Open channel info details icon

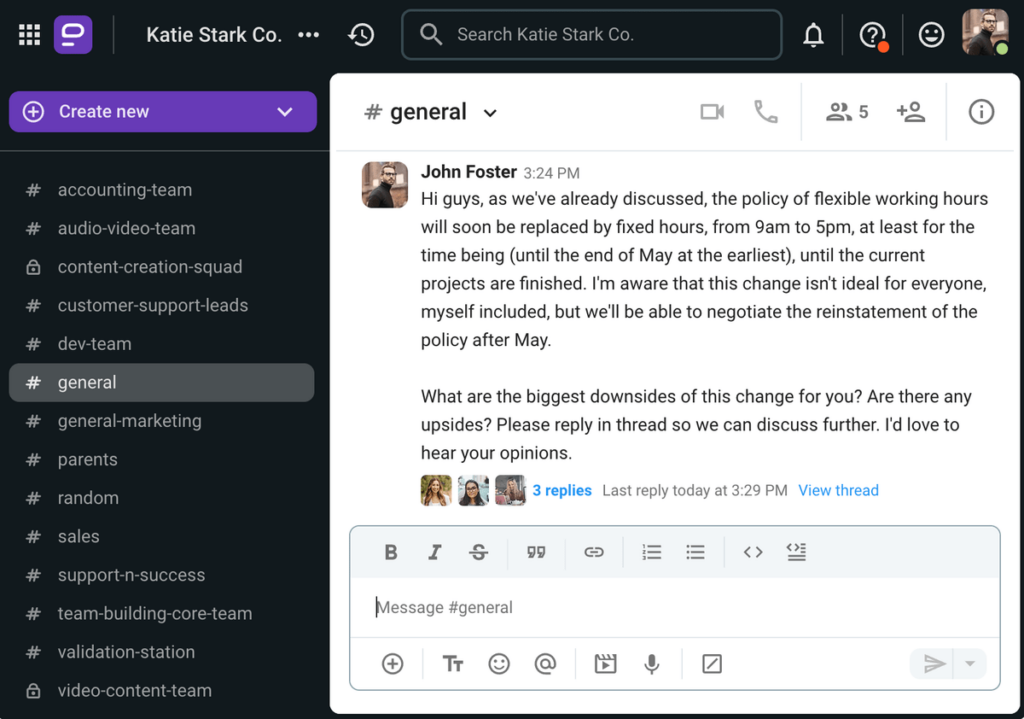[x=981, y=112]
